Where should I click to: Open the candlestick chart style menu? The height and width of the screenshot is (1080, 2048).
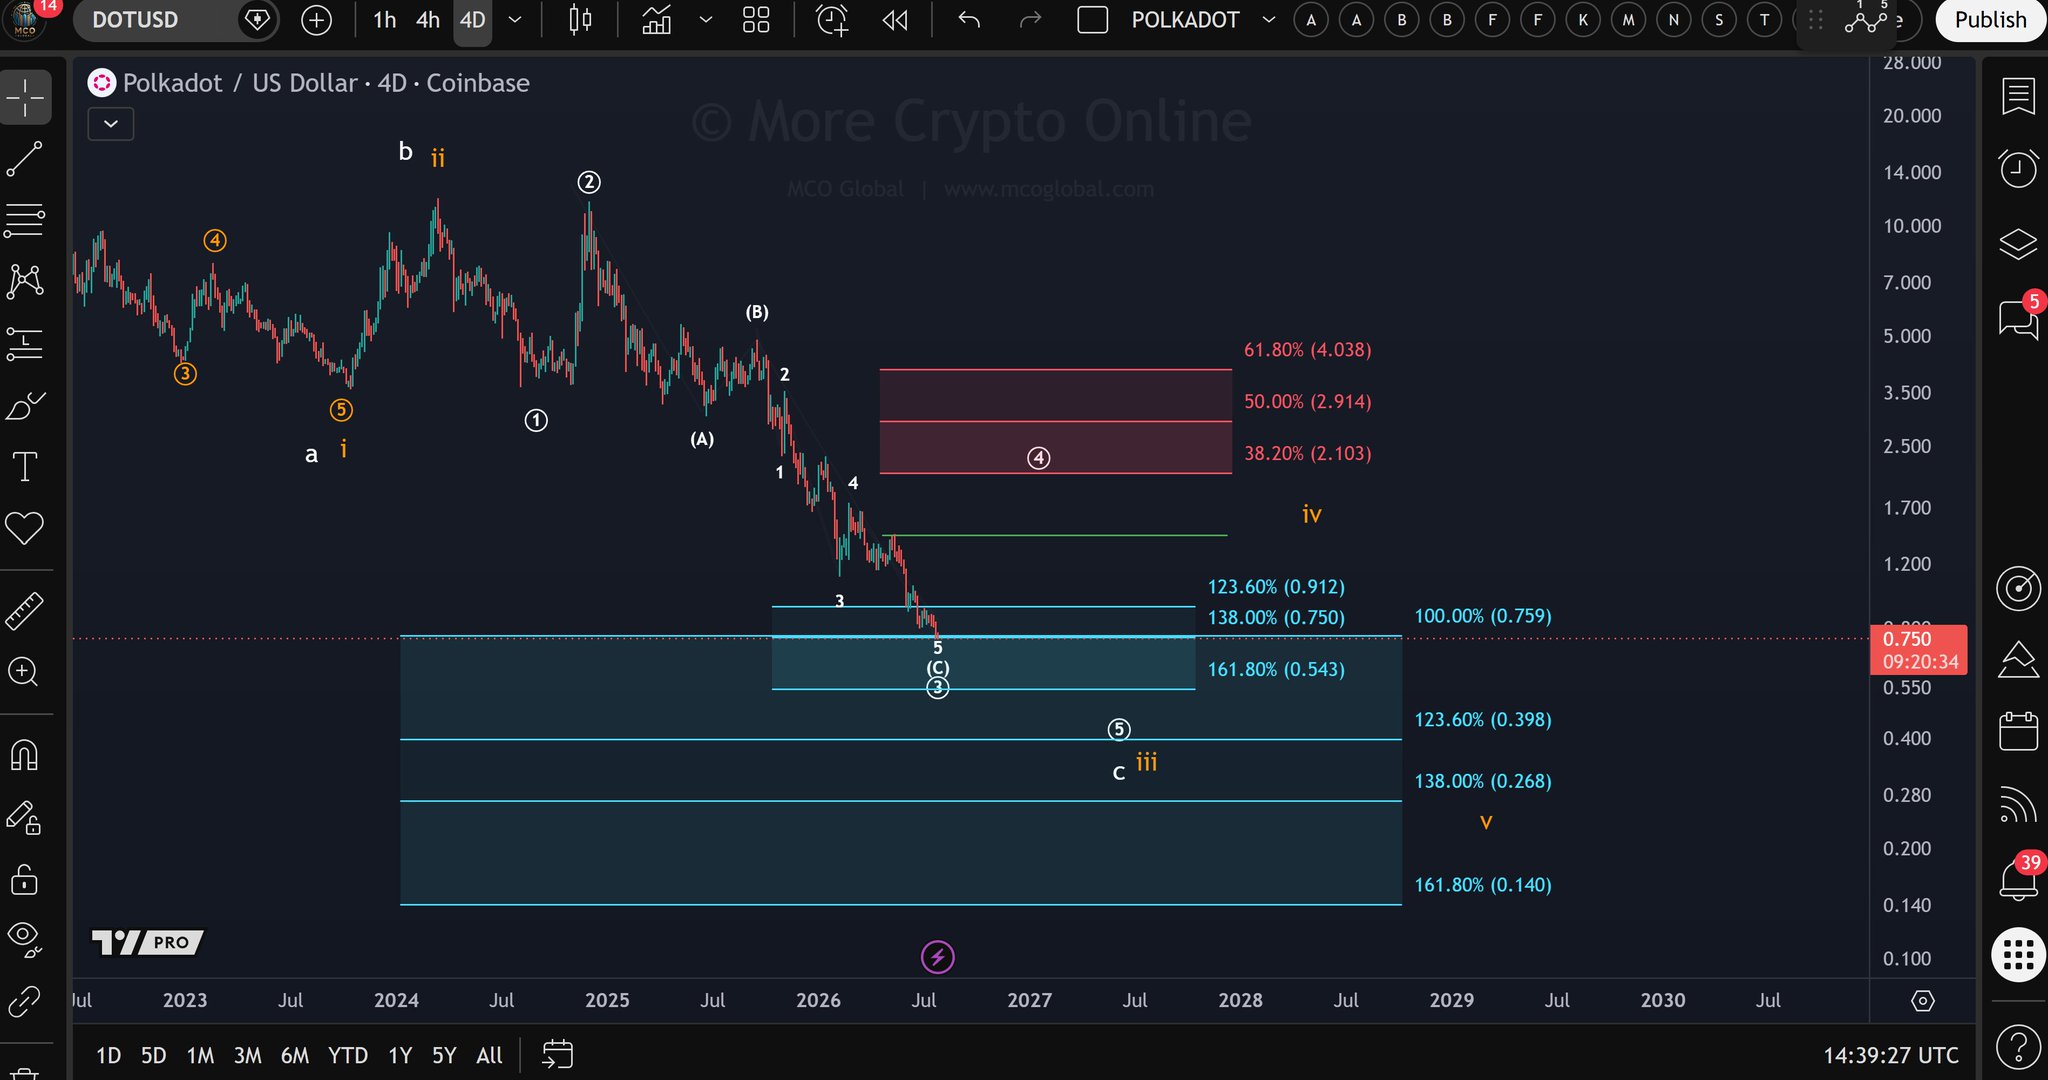580,20
